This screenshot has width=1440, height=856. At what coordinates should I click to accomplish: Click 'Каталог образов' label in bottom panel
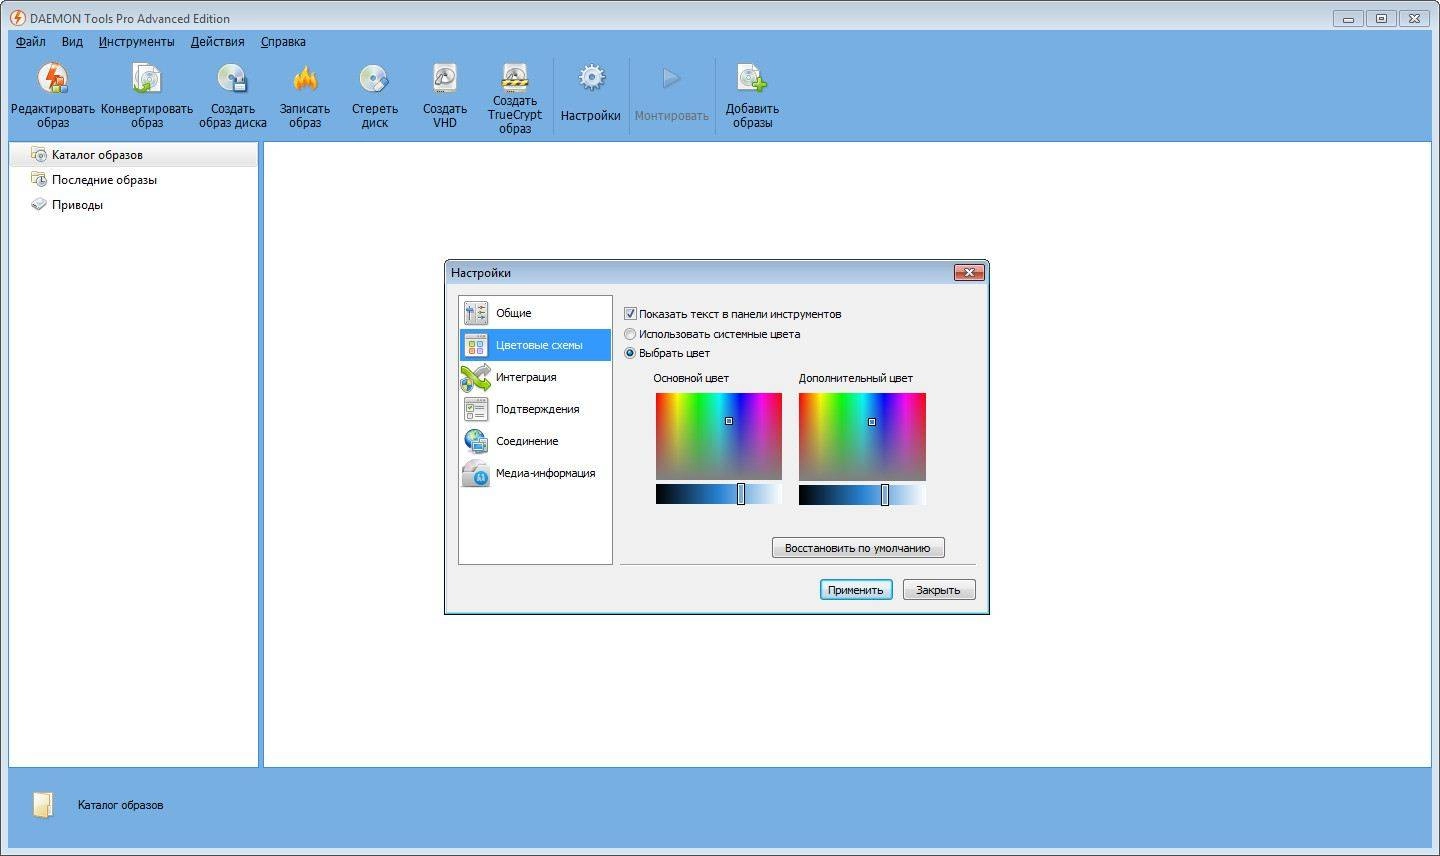pos(120,805)
